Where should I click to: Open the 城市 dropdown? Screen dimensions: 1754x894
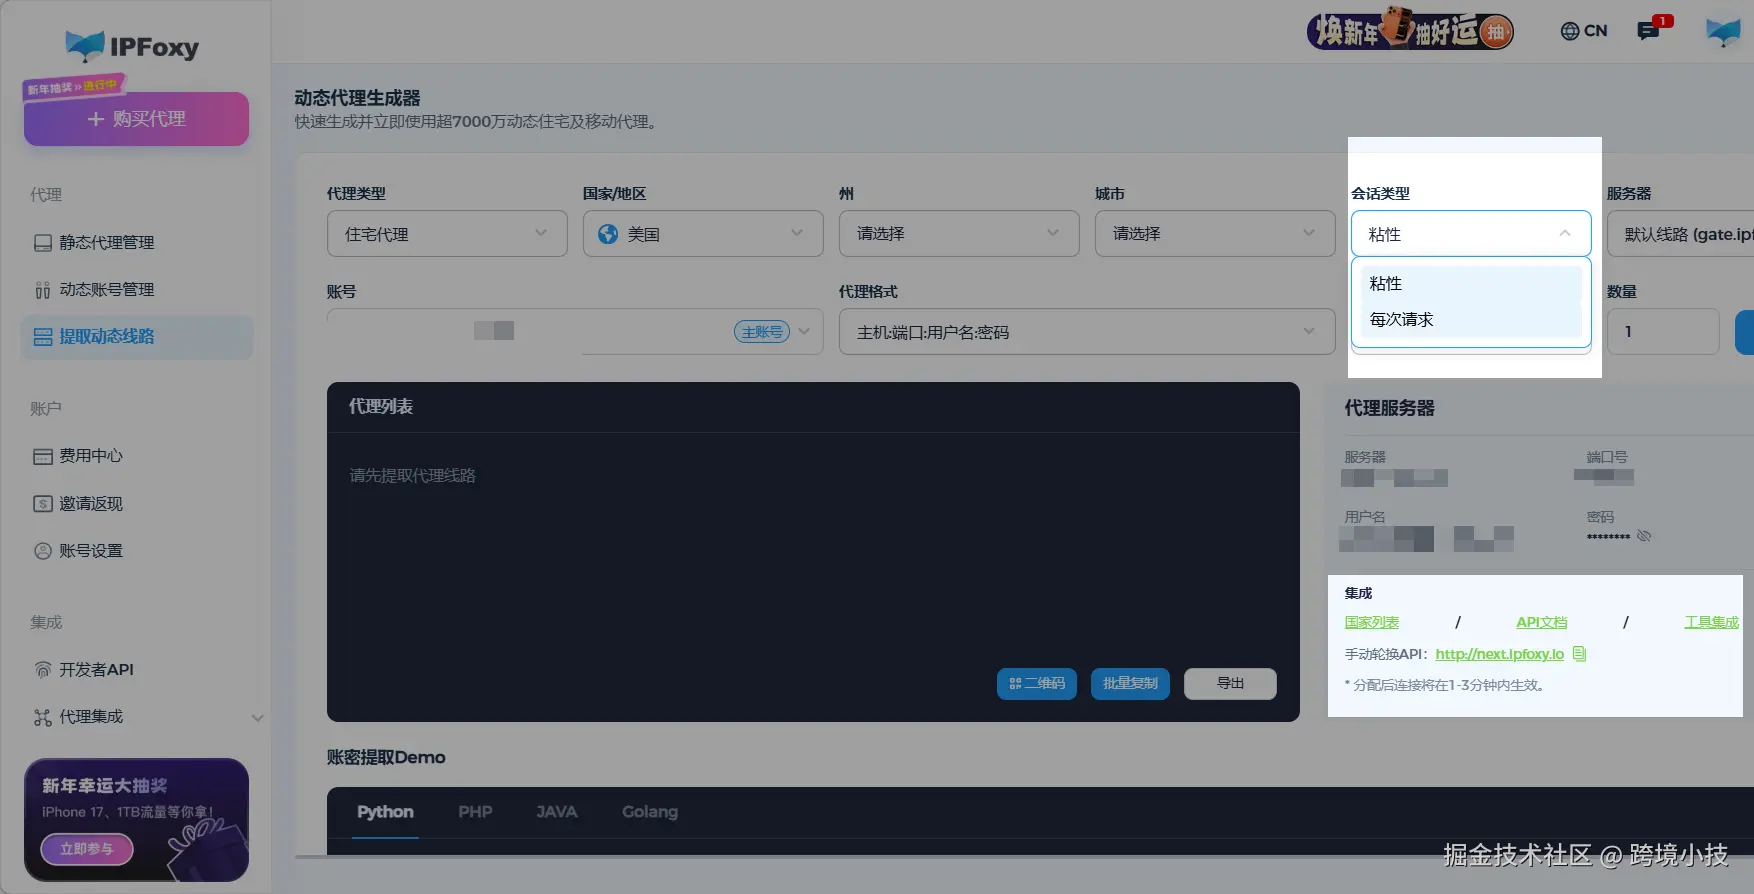1215,234
